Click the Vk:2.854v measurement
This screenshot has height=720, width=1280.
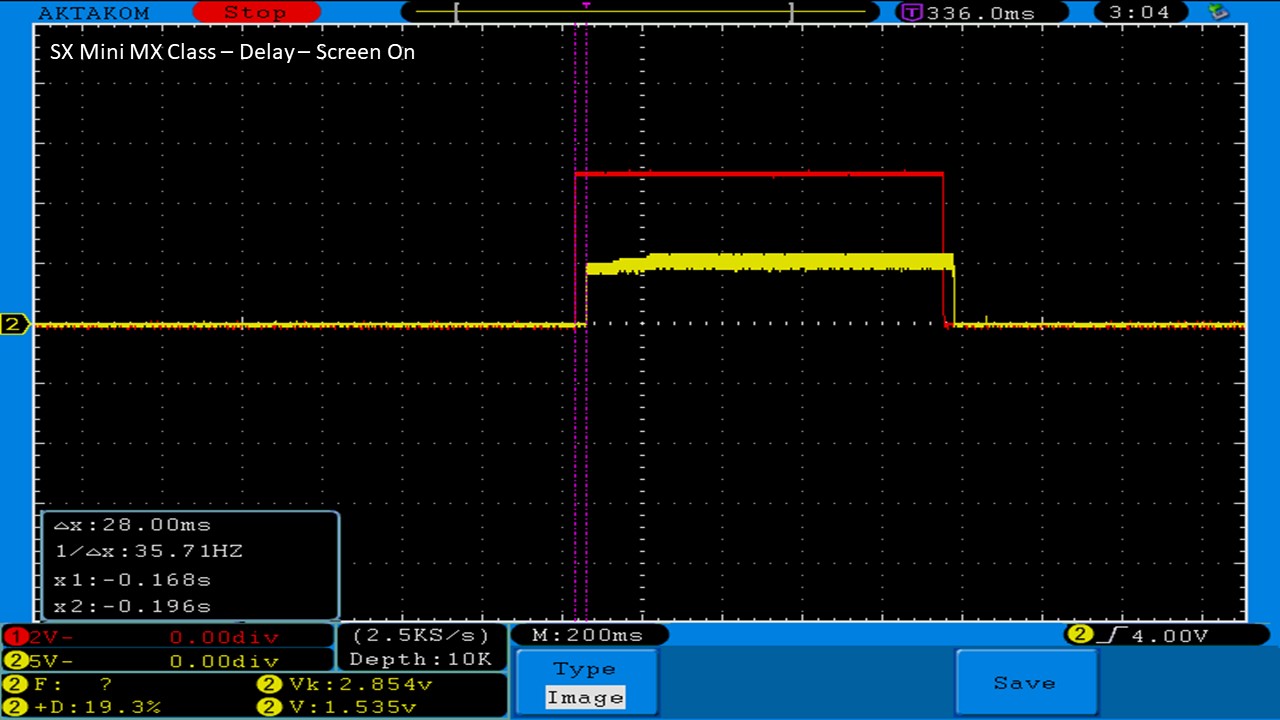point(344,684)
